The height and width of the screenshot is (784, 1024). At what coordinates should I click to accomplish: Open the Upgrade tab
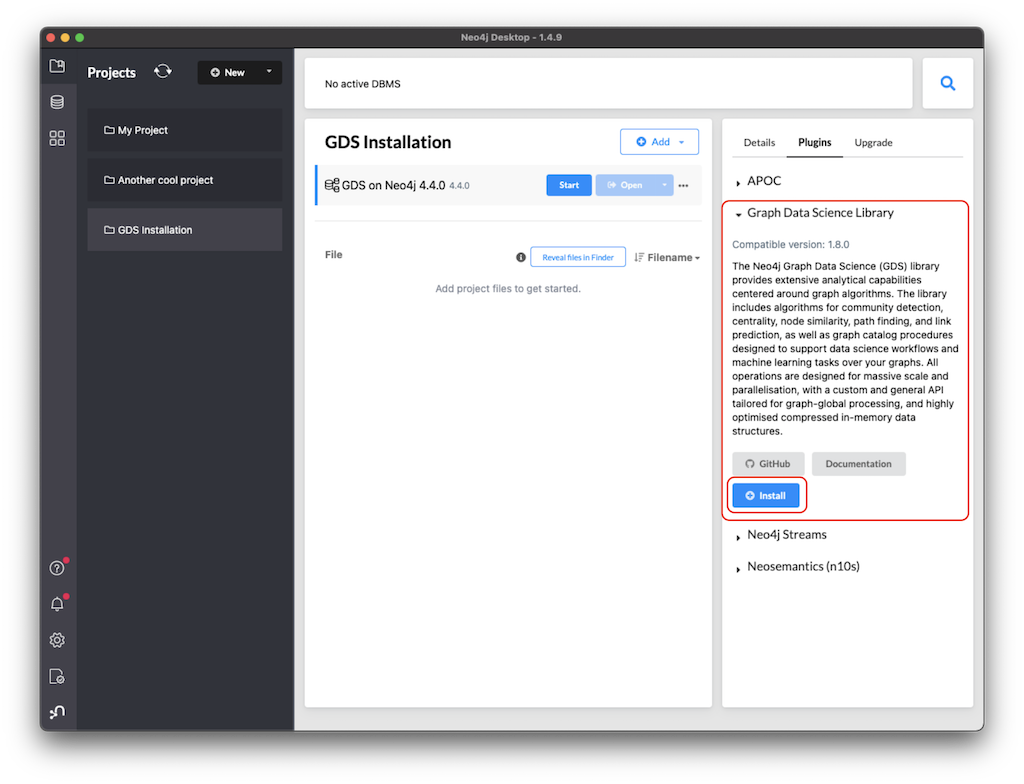(873, 142)
